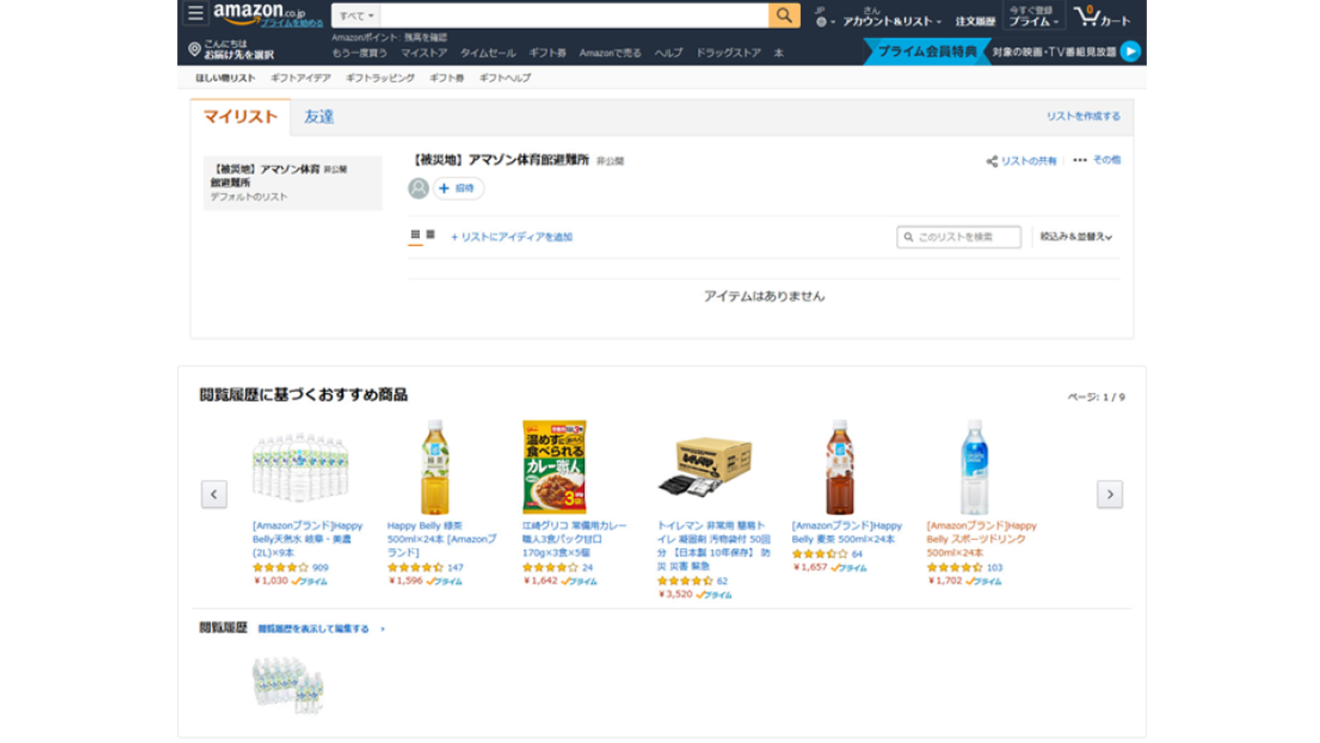Select the マイリスト tab
The image size is (1320, 743).
240,117
